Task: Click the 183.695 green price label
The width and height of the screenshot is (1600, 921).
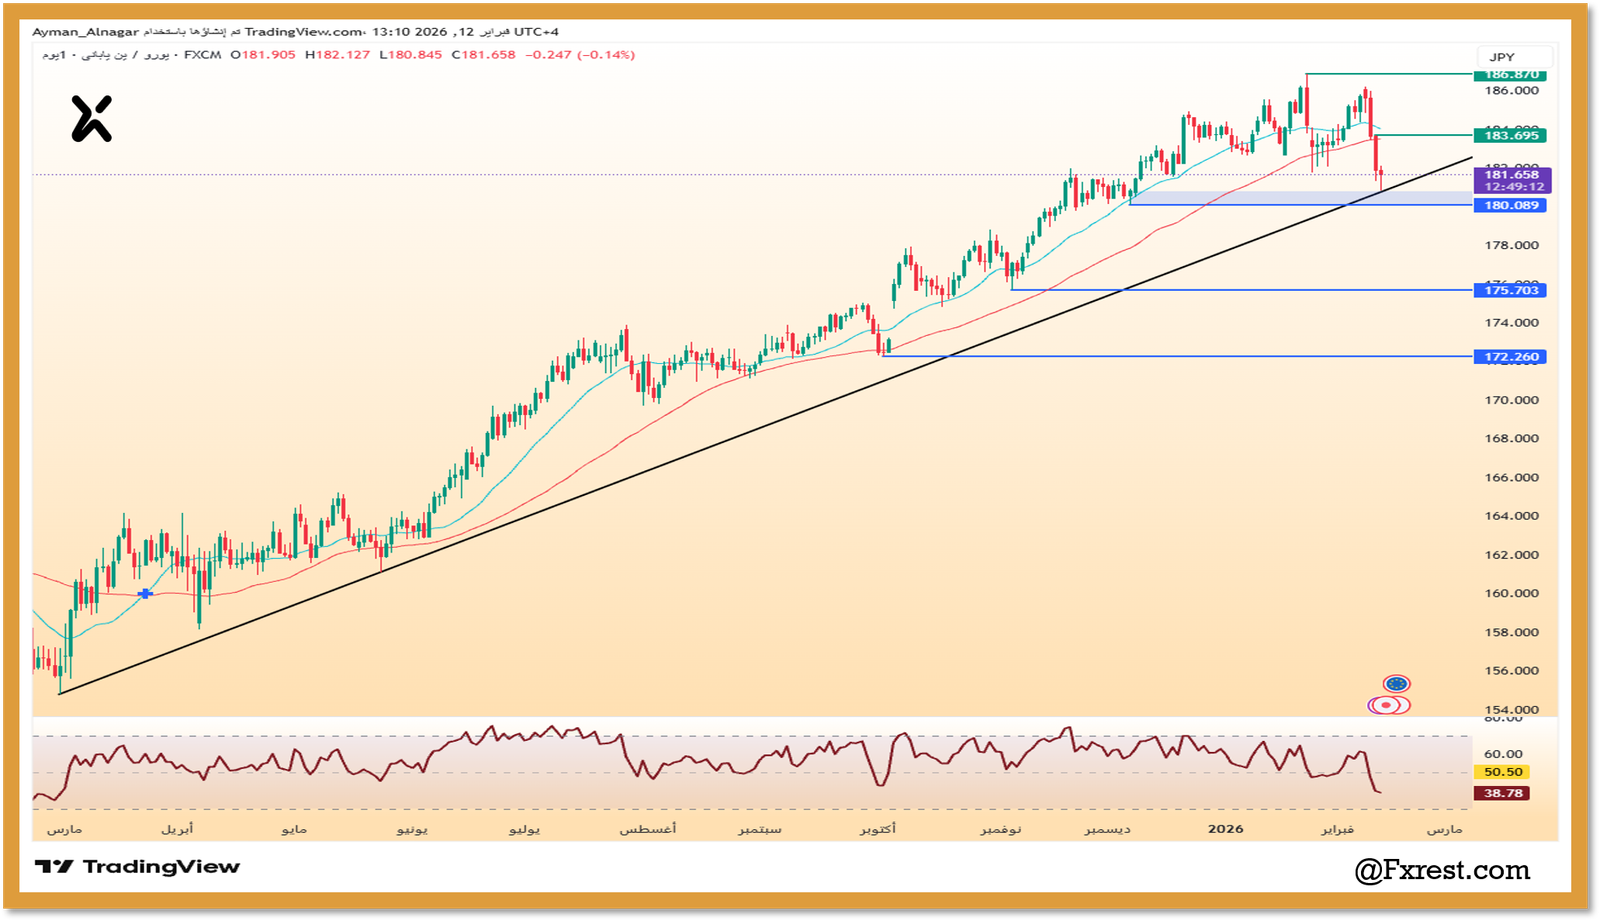Action: (x=1510, y=135)
